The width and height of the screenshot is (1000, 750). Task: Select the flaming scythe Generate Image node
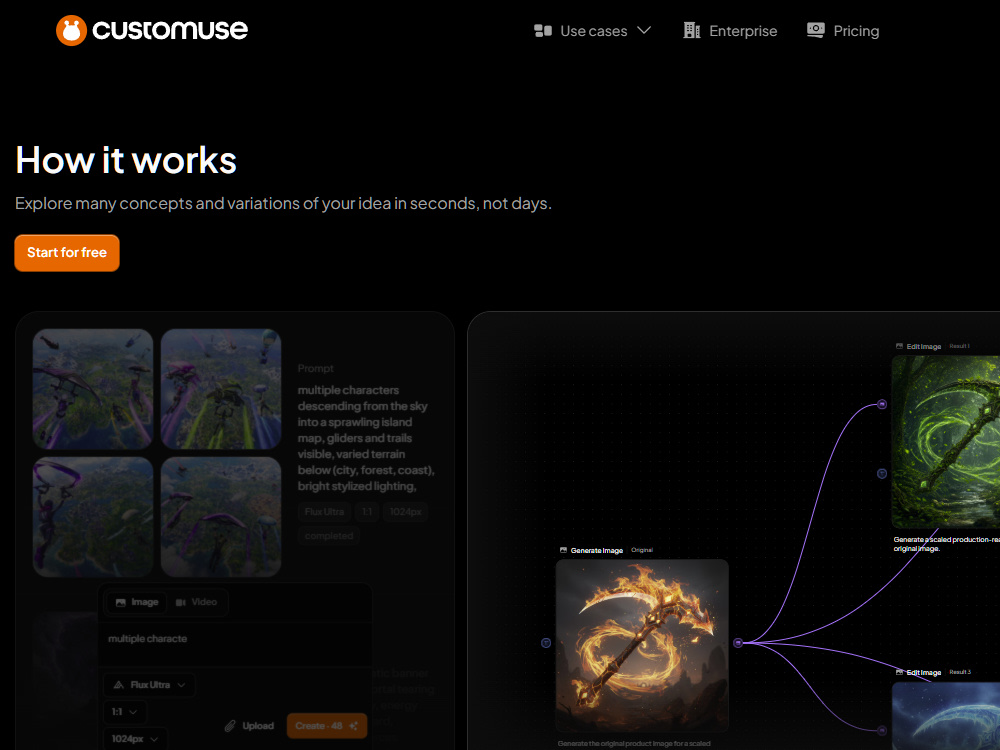point(642,645)
